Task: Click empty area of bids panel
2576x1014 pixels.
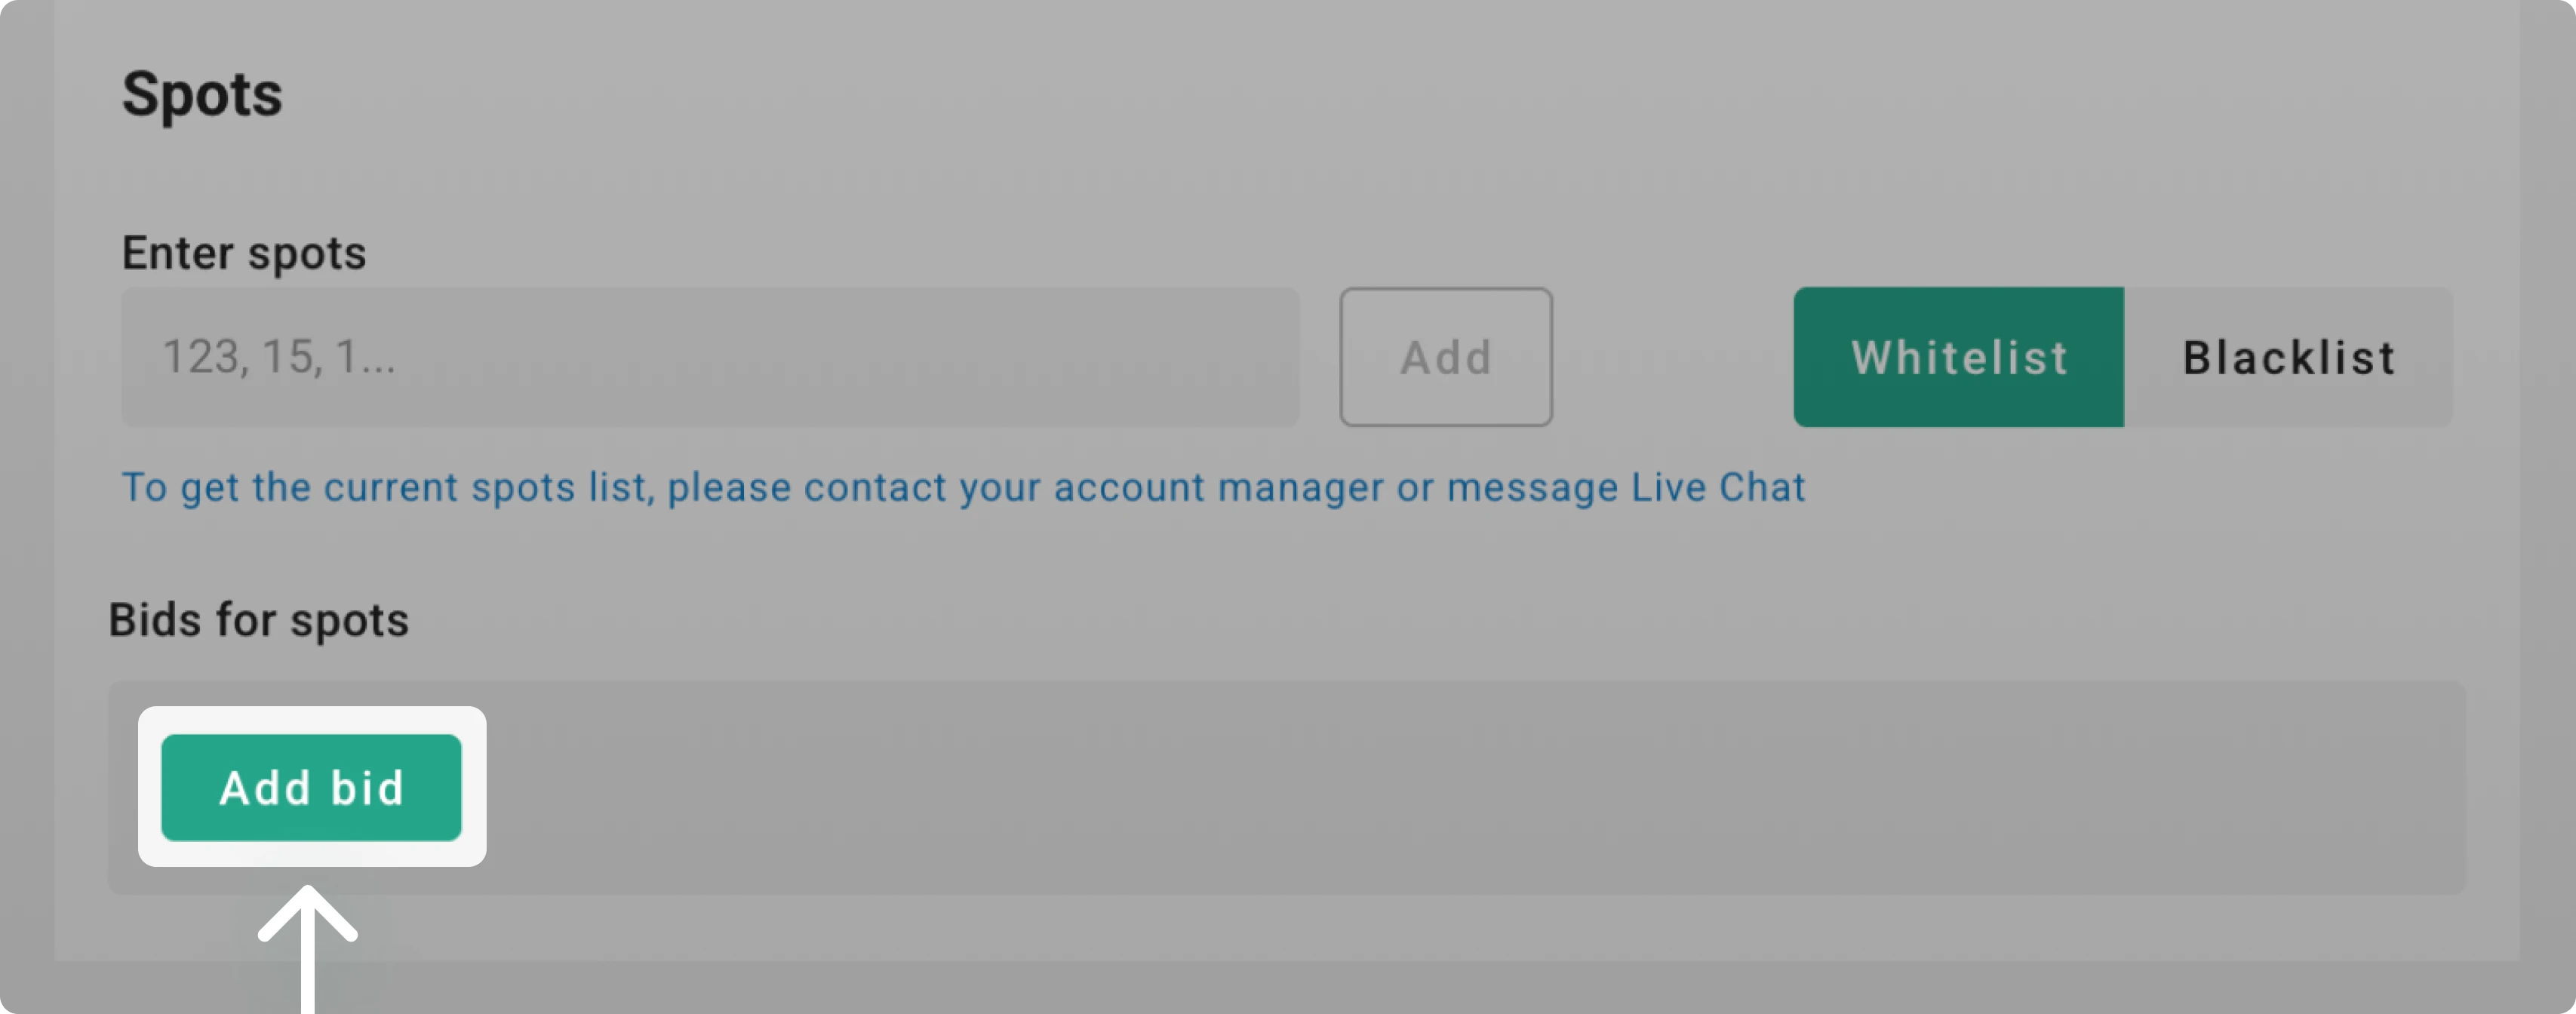Action: pos(1470,787)
